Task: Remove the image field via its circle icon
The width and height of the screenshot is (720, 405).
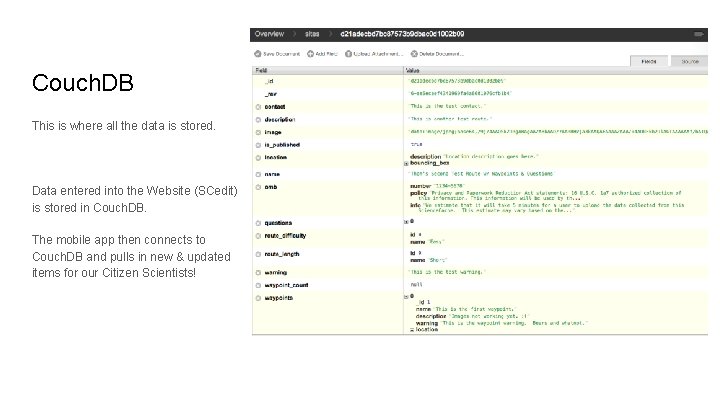Action: coord(258,132)
